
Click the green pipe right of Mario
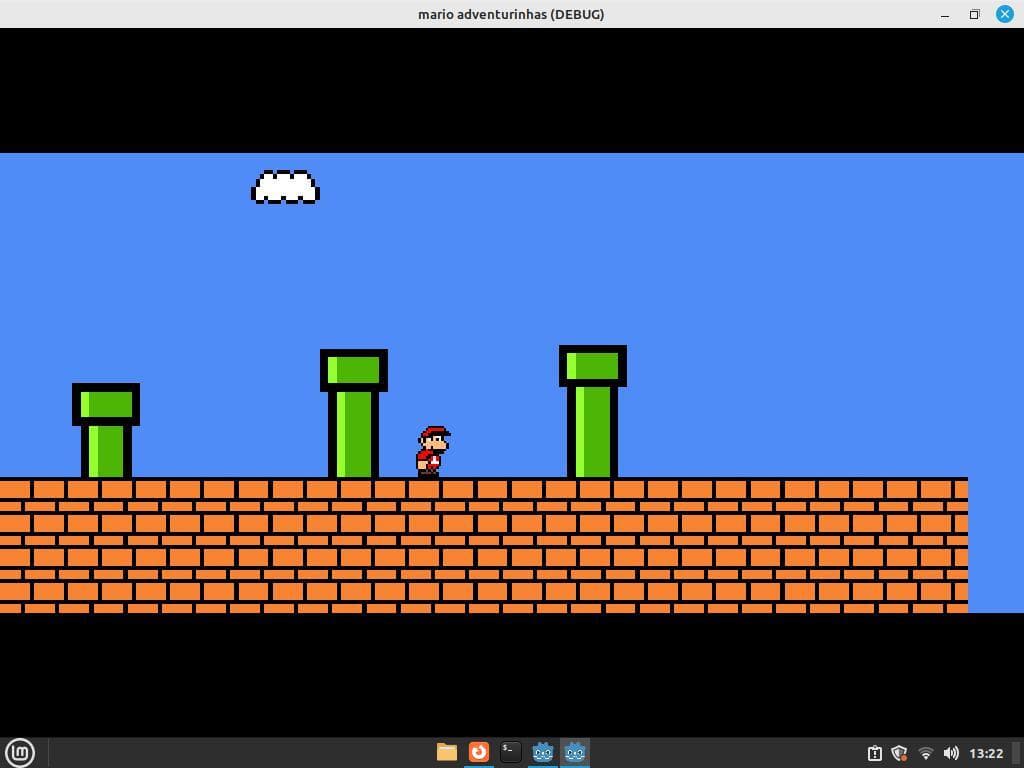[592, 411]
